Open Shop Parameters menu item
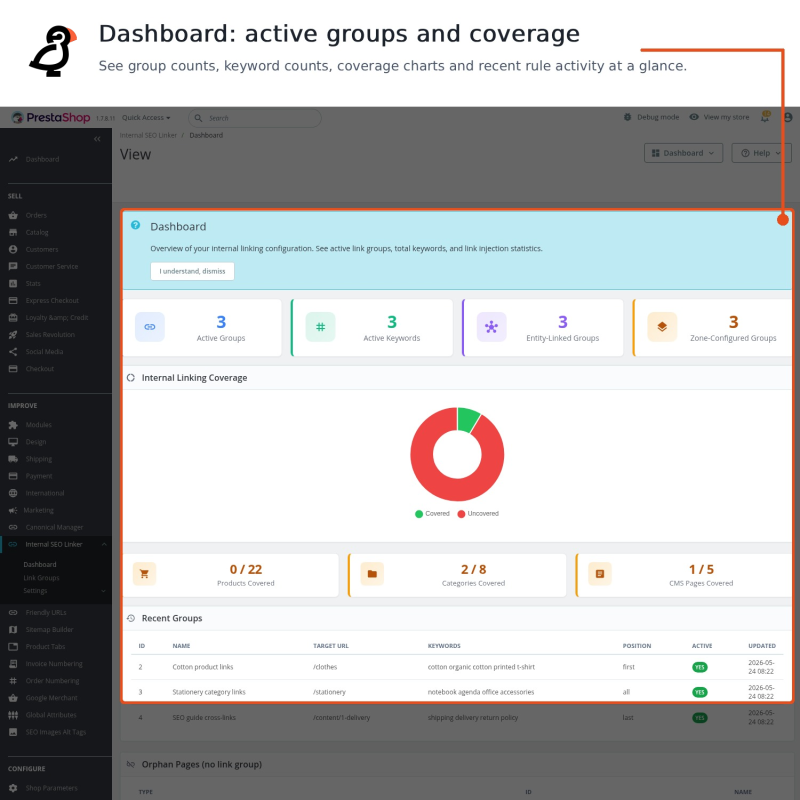This screenshot has height=800, width=800. pos(52,788)
